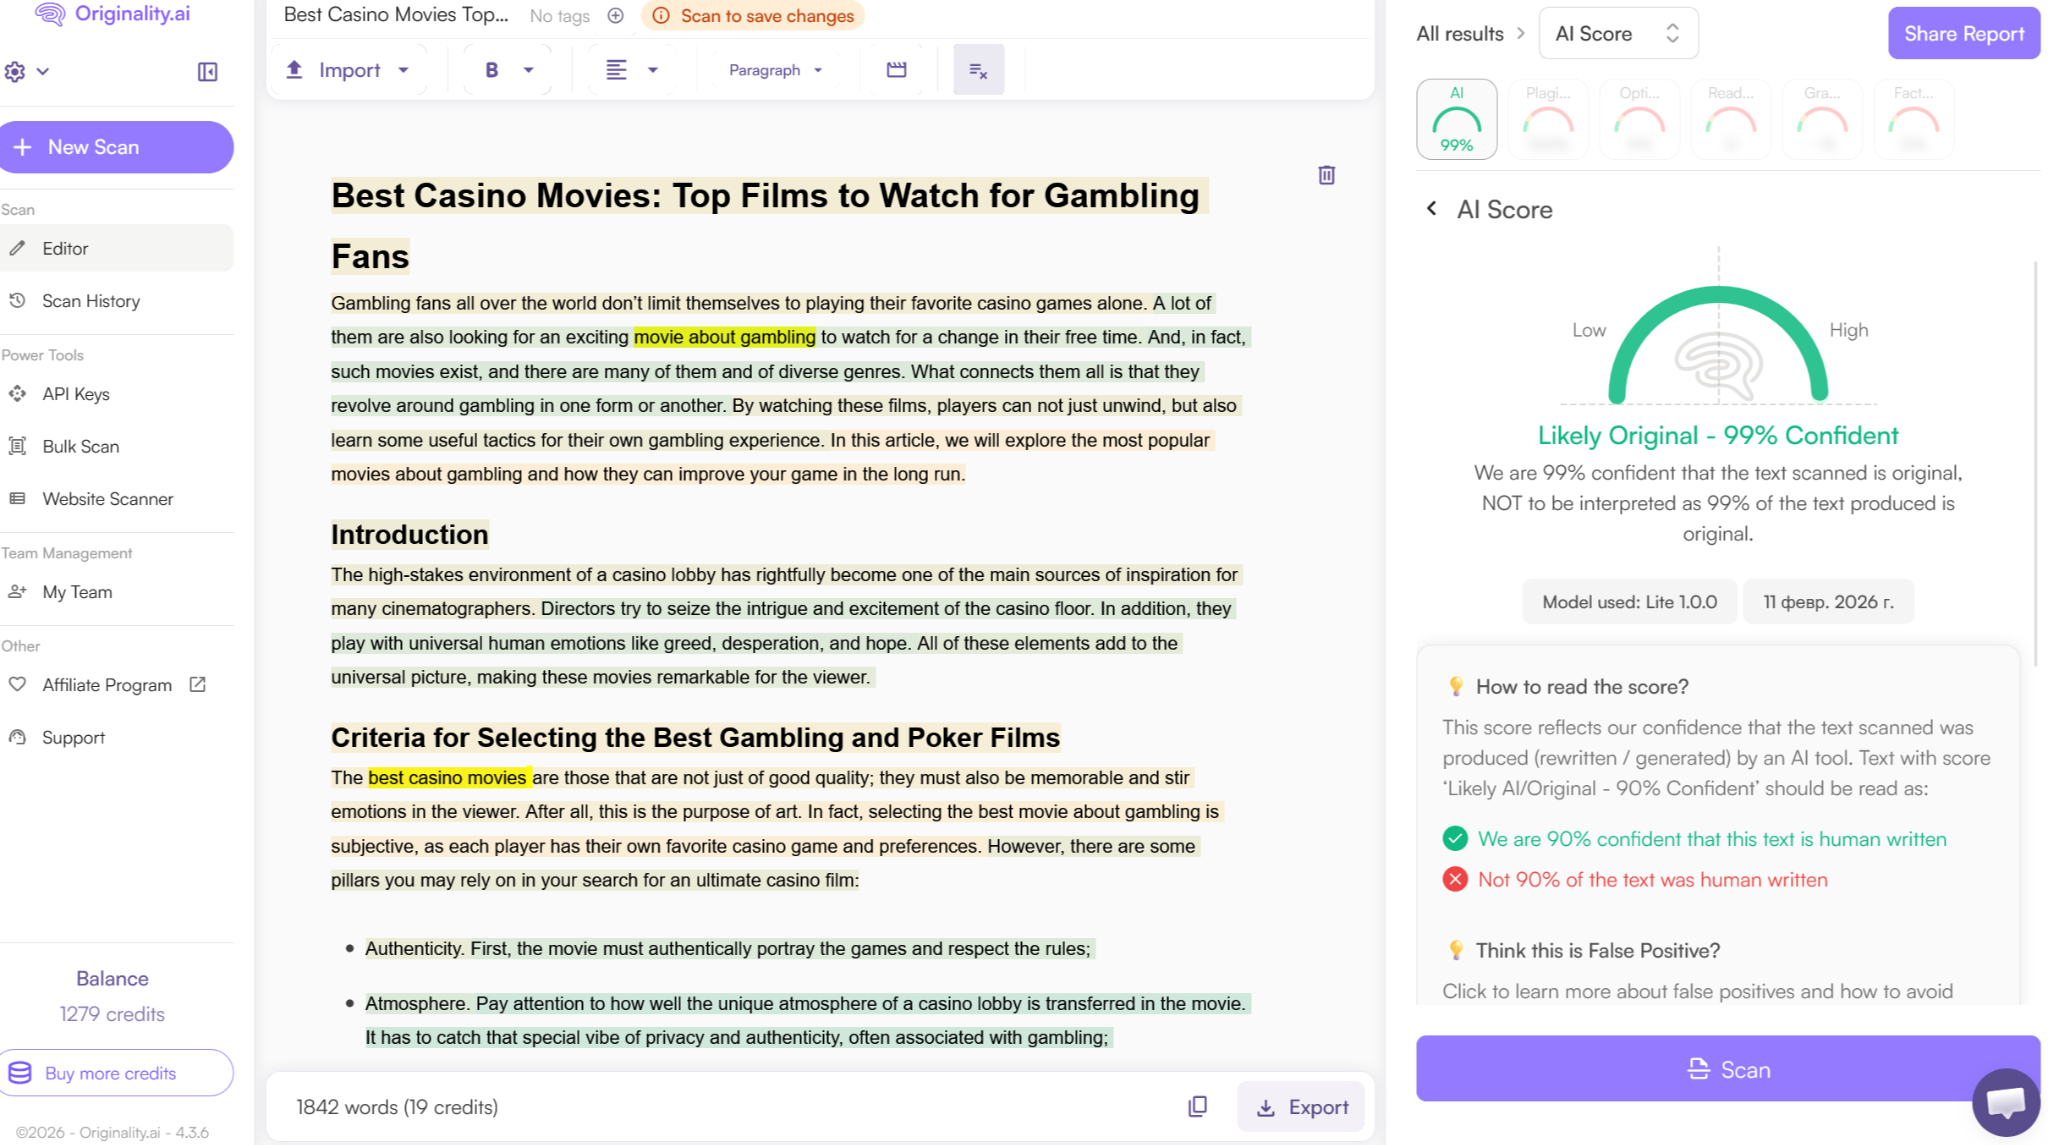Viewport: 2048px width, 1145px height.
Task: Open the Paragraph style dropdown
Action: pyautogui.click(x=775, y=70)
